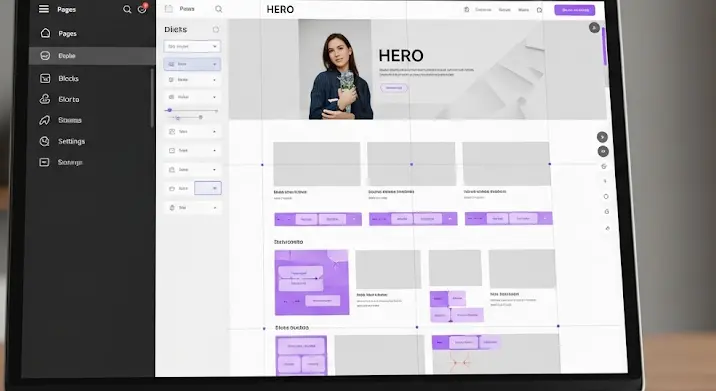Select the purple flowchart thumbnail card
The height and width of the screenshot is (391, 716).
coord(312,282)
